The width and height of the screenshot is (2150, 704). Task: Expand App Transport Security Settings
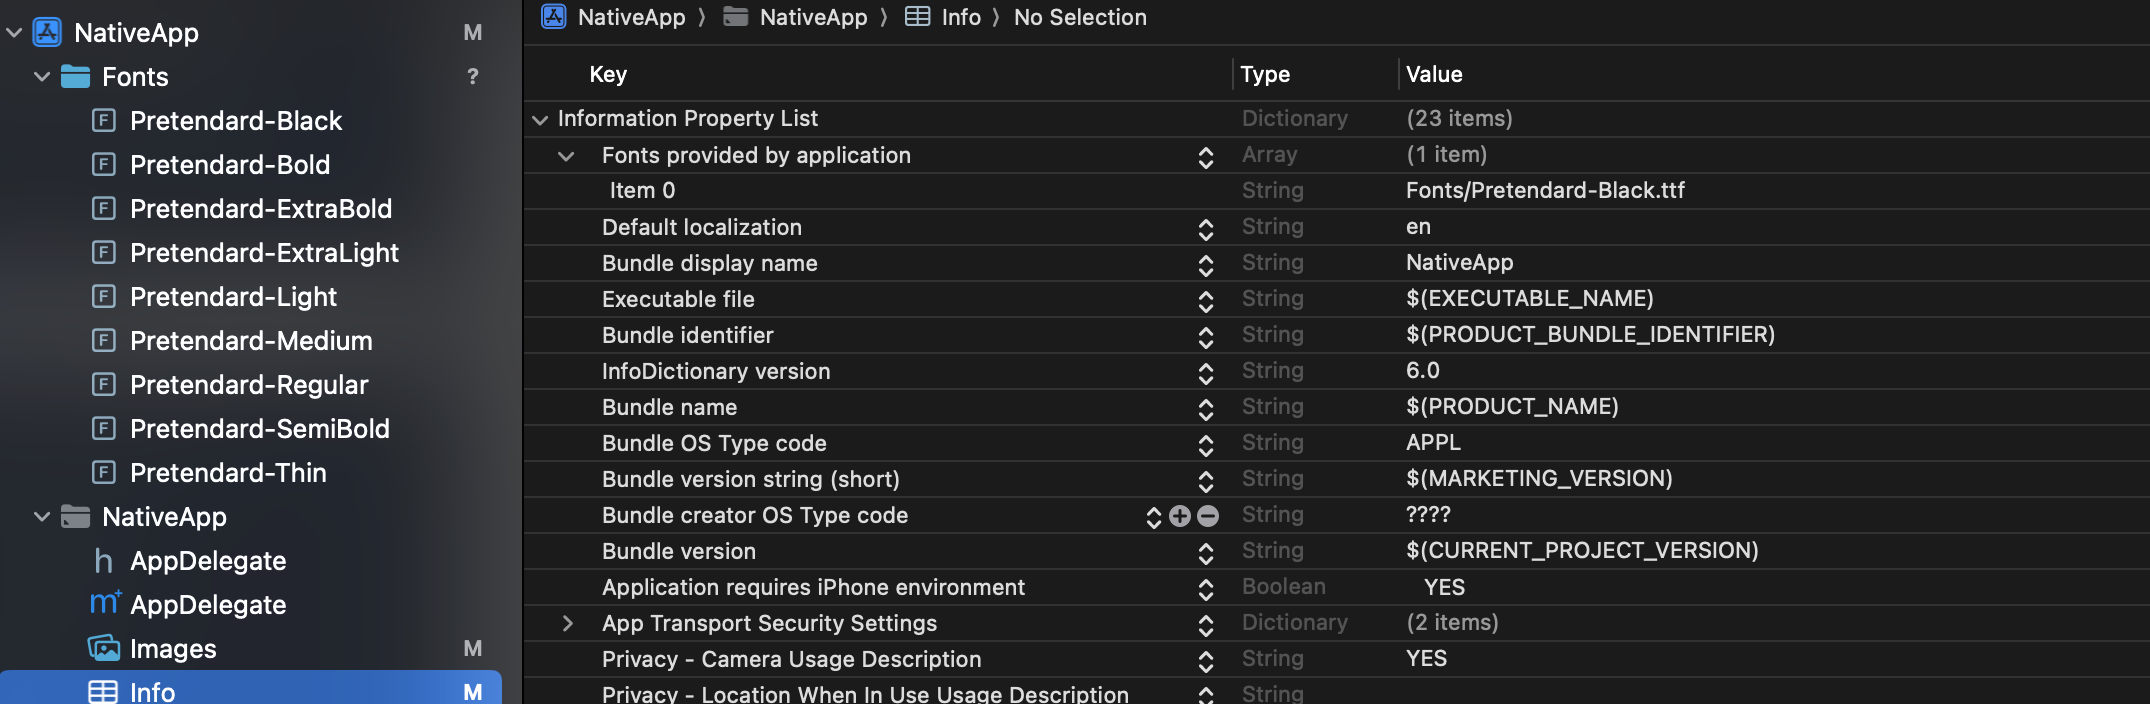tap(567, 624)
